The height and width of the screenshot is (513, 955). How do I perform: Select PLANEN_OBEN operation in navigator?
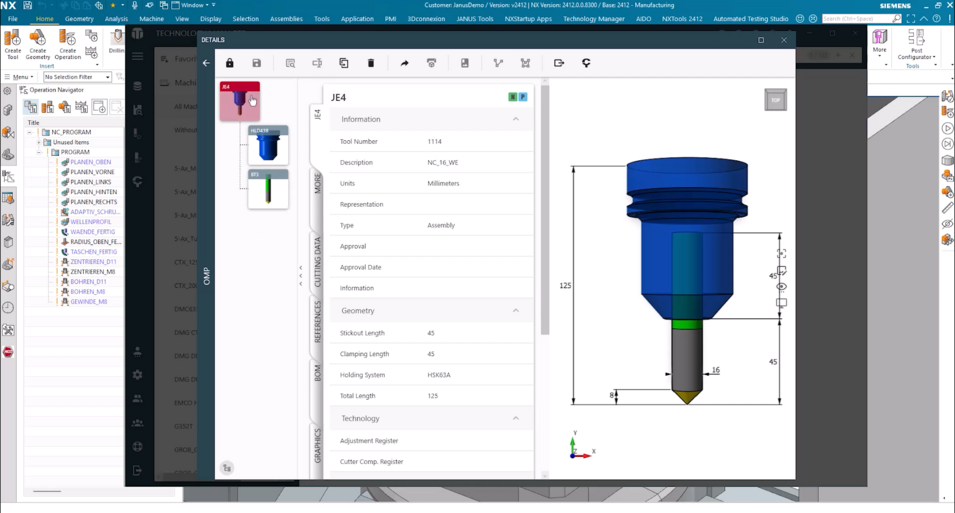(90, 162)
